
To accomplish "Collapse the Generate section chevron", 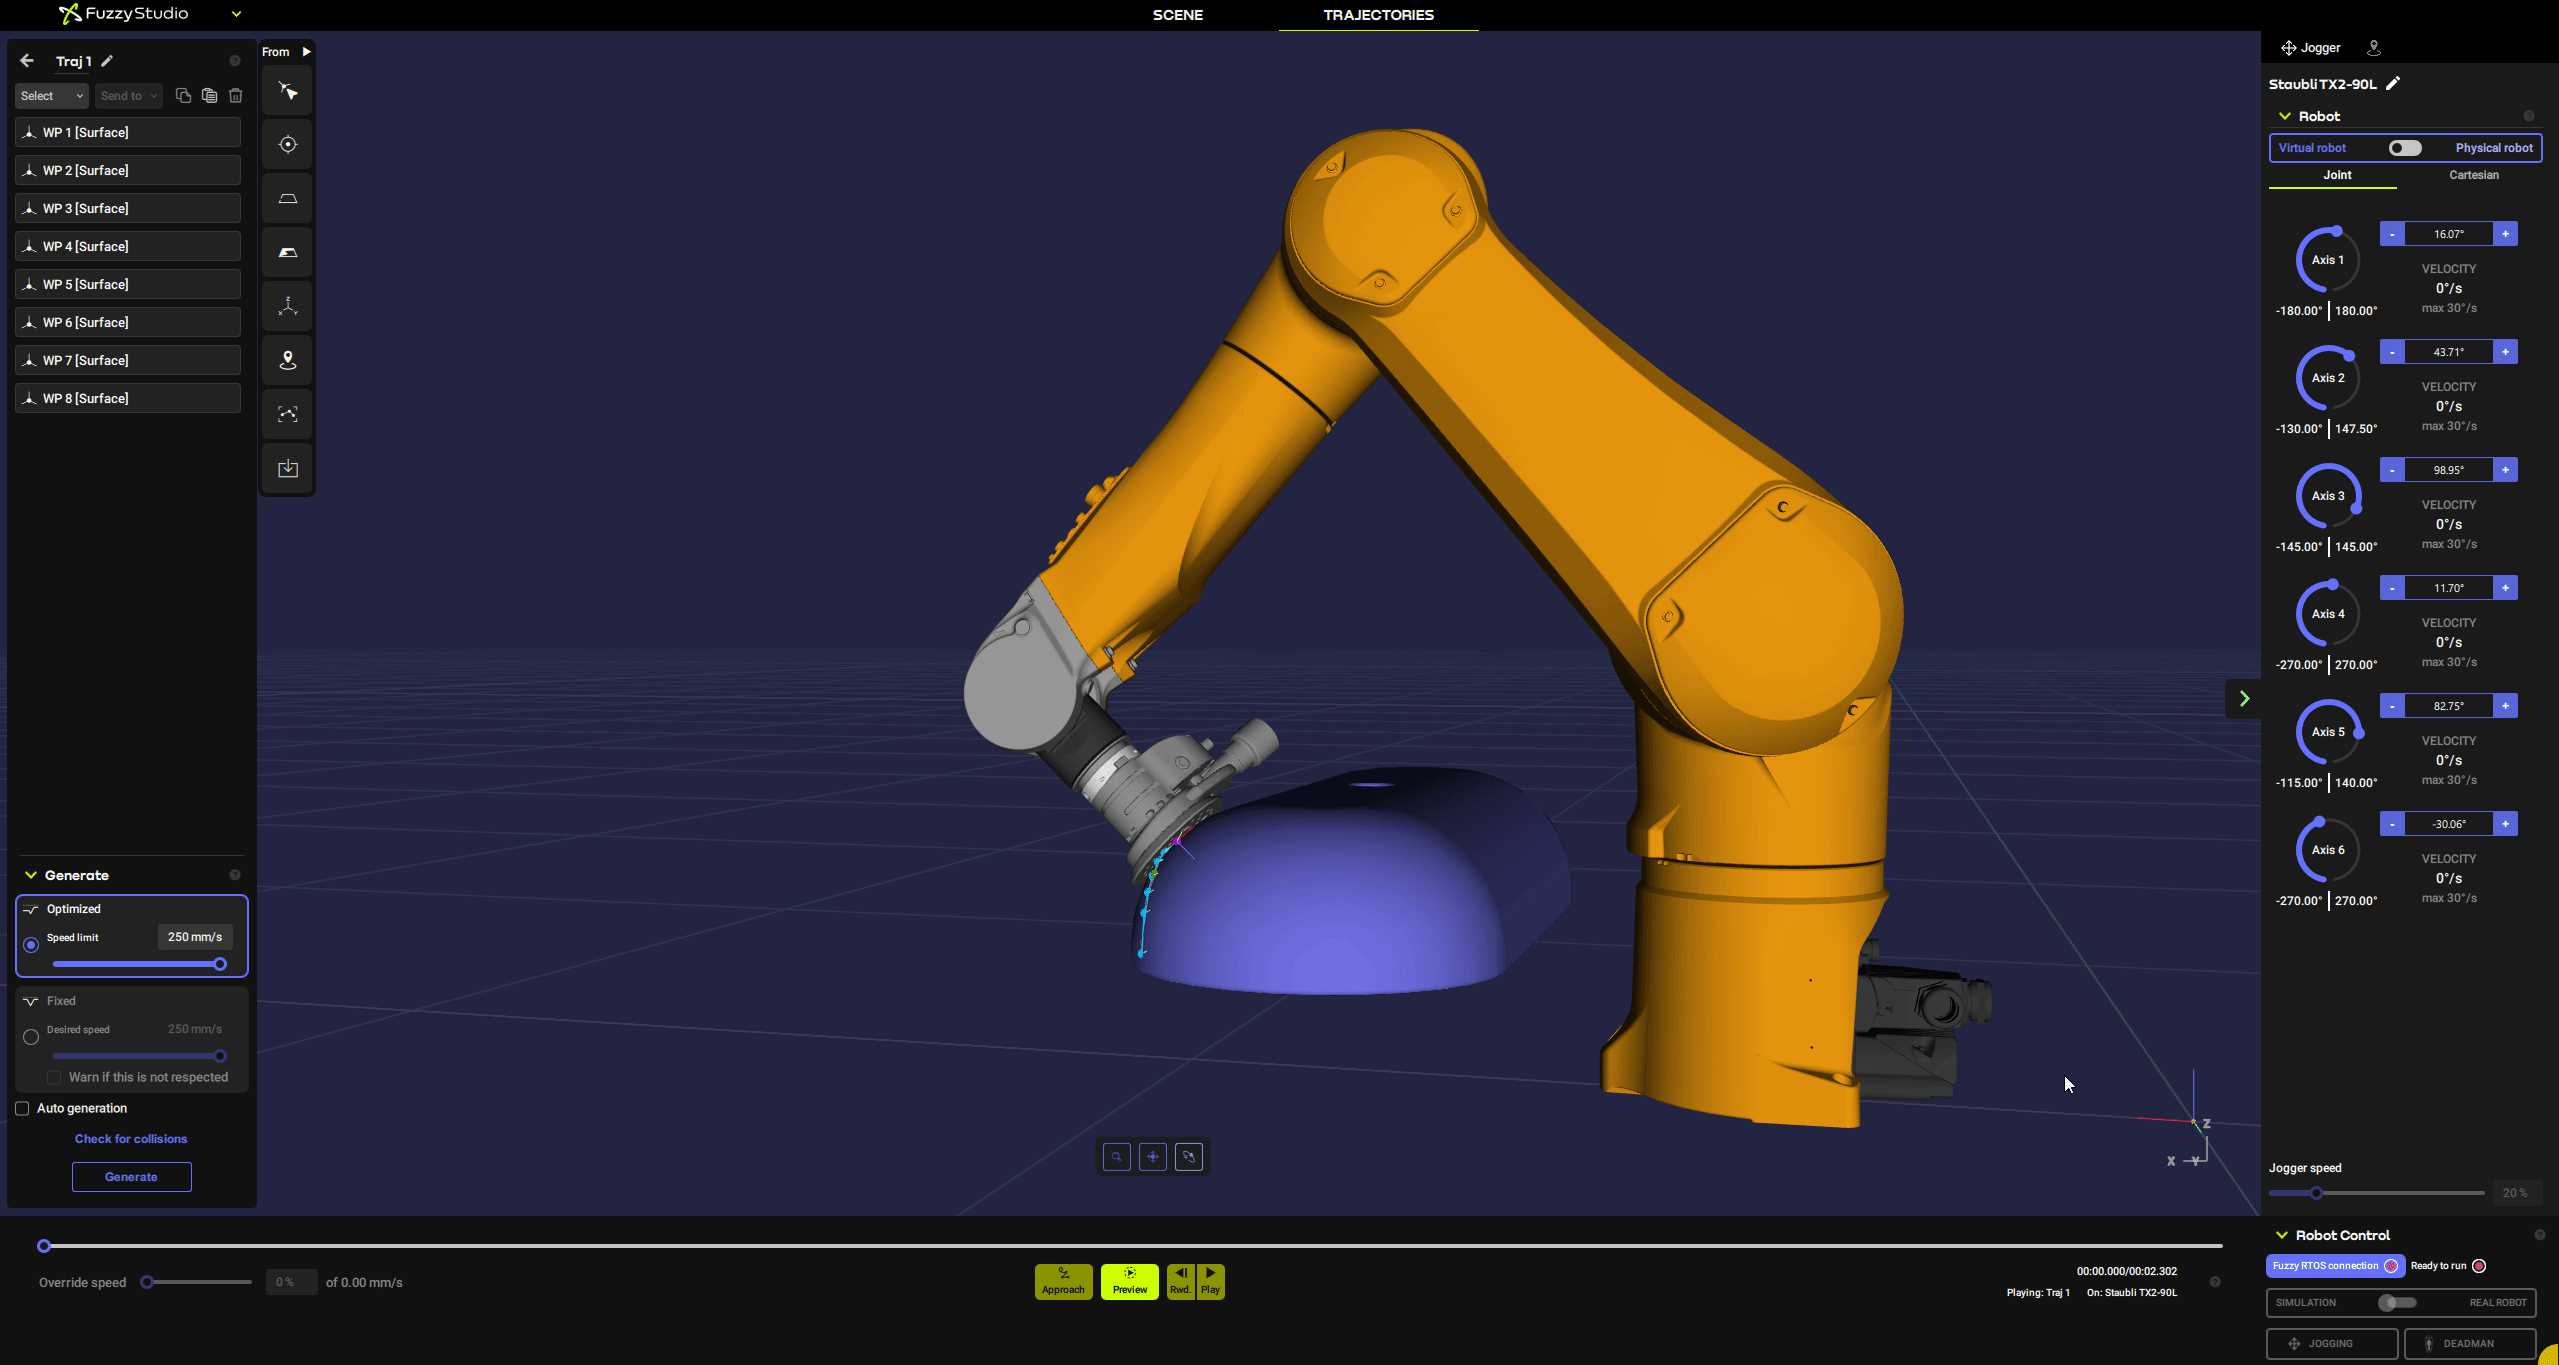I will click(x=31, y=875).
